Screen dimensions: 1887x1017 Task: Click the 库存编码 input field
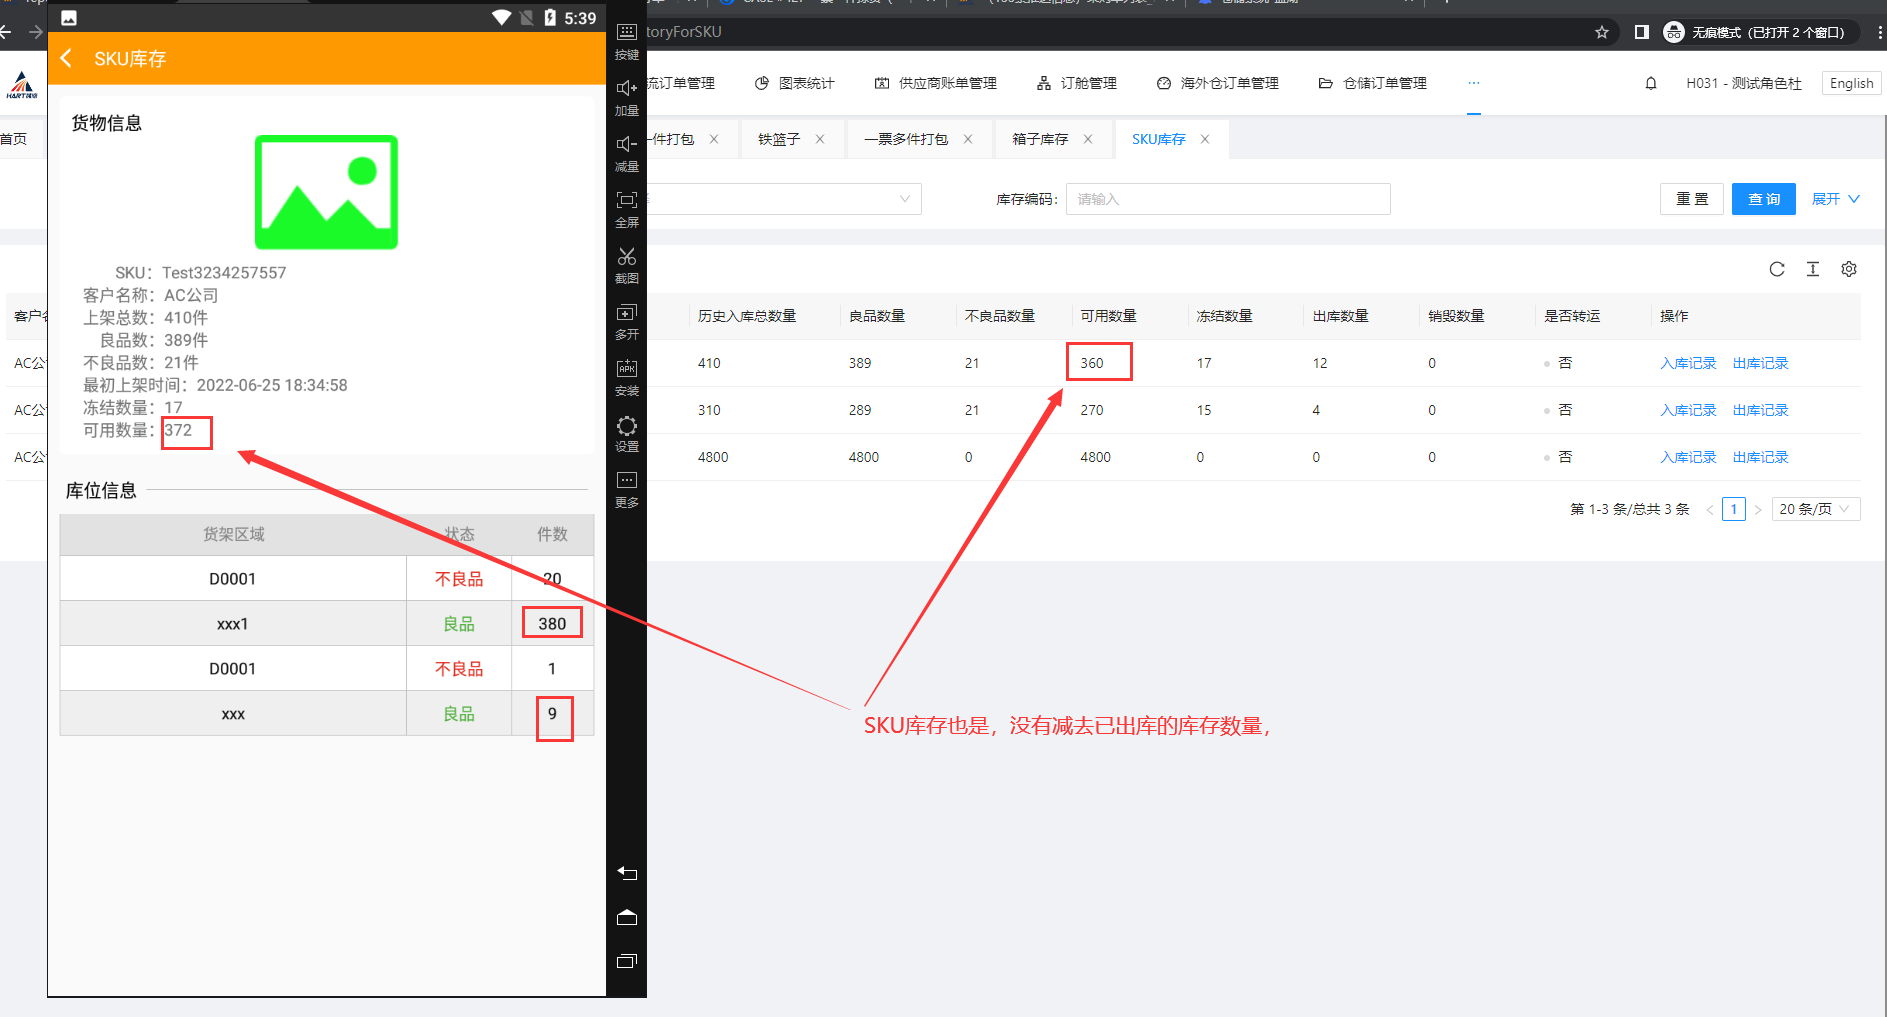tap(1227, 199)
